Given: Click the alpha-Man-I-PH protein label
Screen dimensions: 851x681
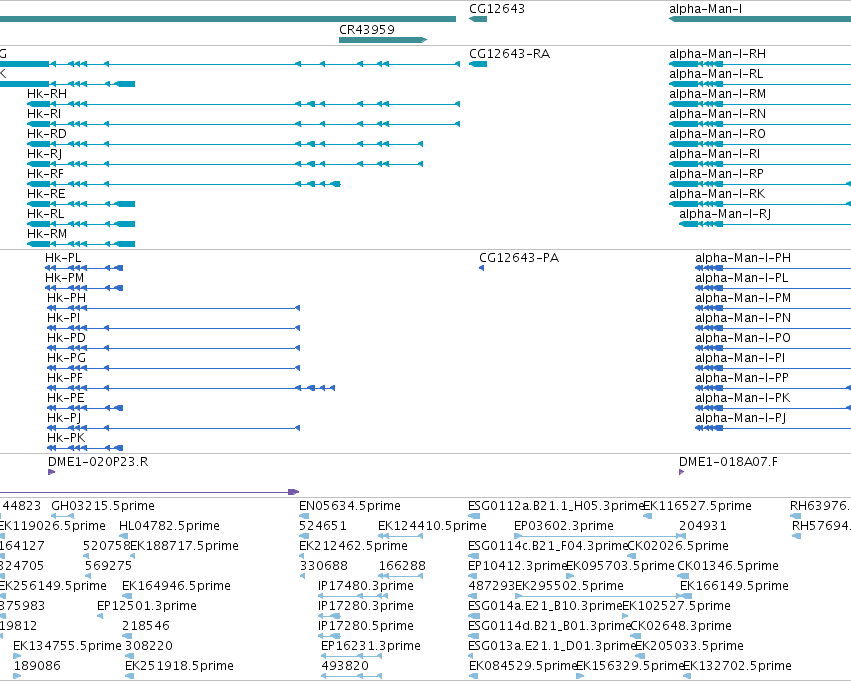Looking at the screenshot, I should click(x=743, y=258).
